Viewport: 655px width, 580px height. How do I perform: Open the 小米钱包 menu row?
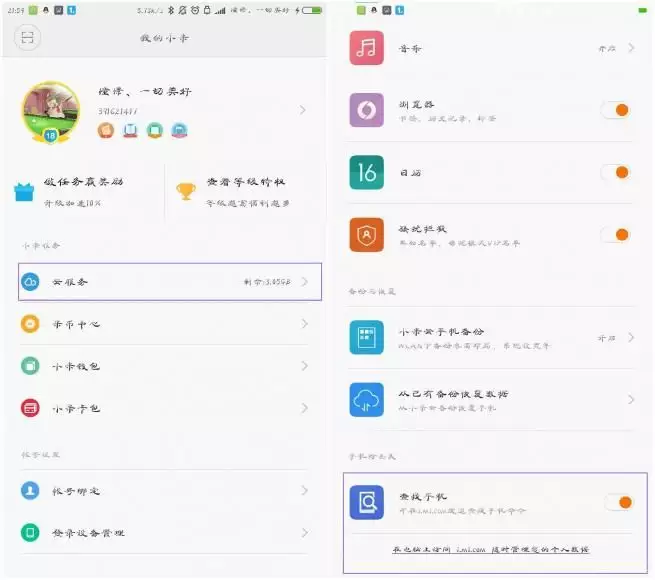pyautogui.click(x=165, y=366)
